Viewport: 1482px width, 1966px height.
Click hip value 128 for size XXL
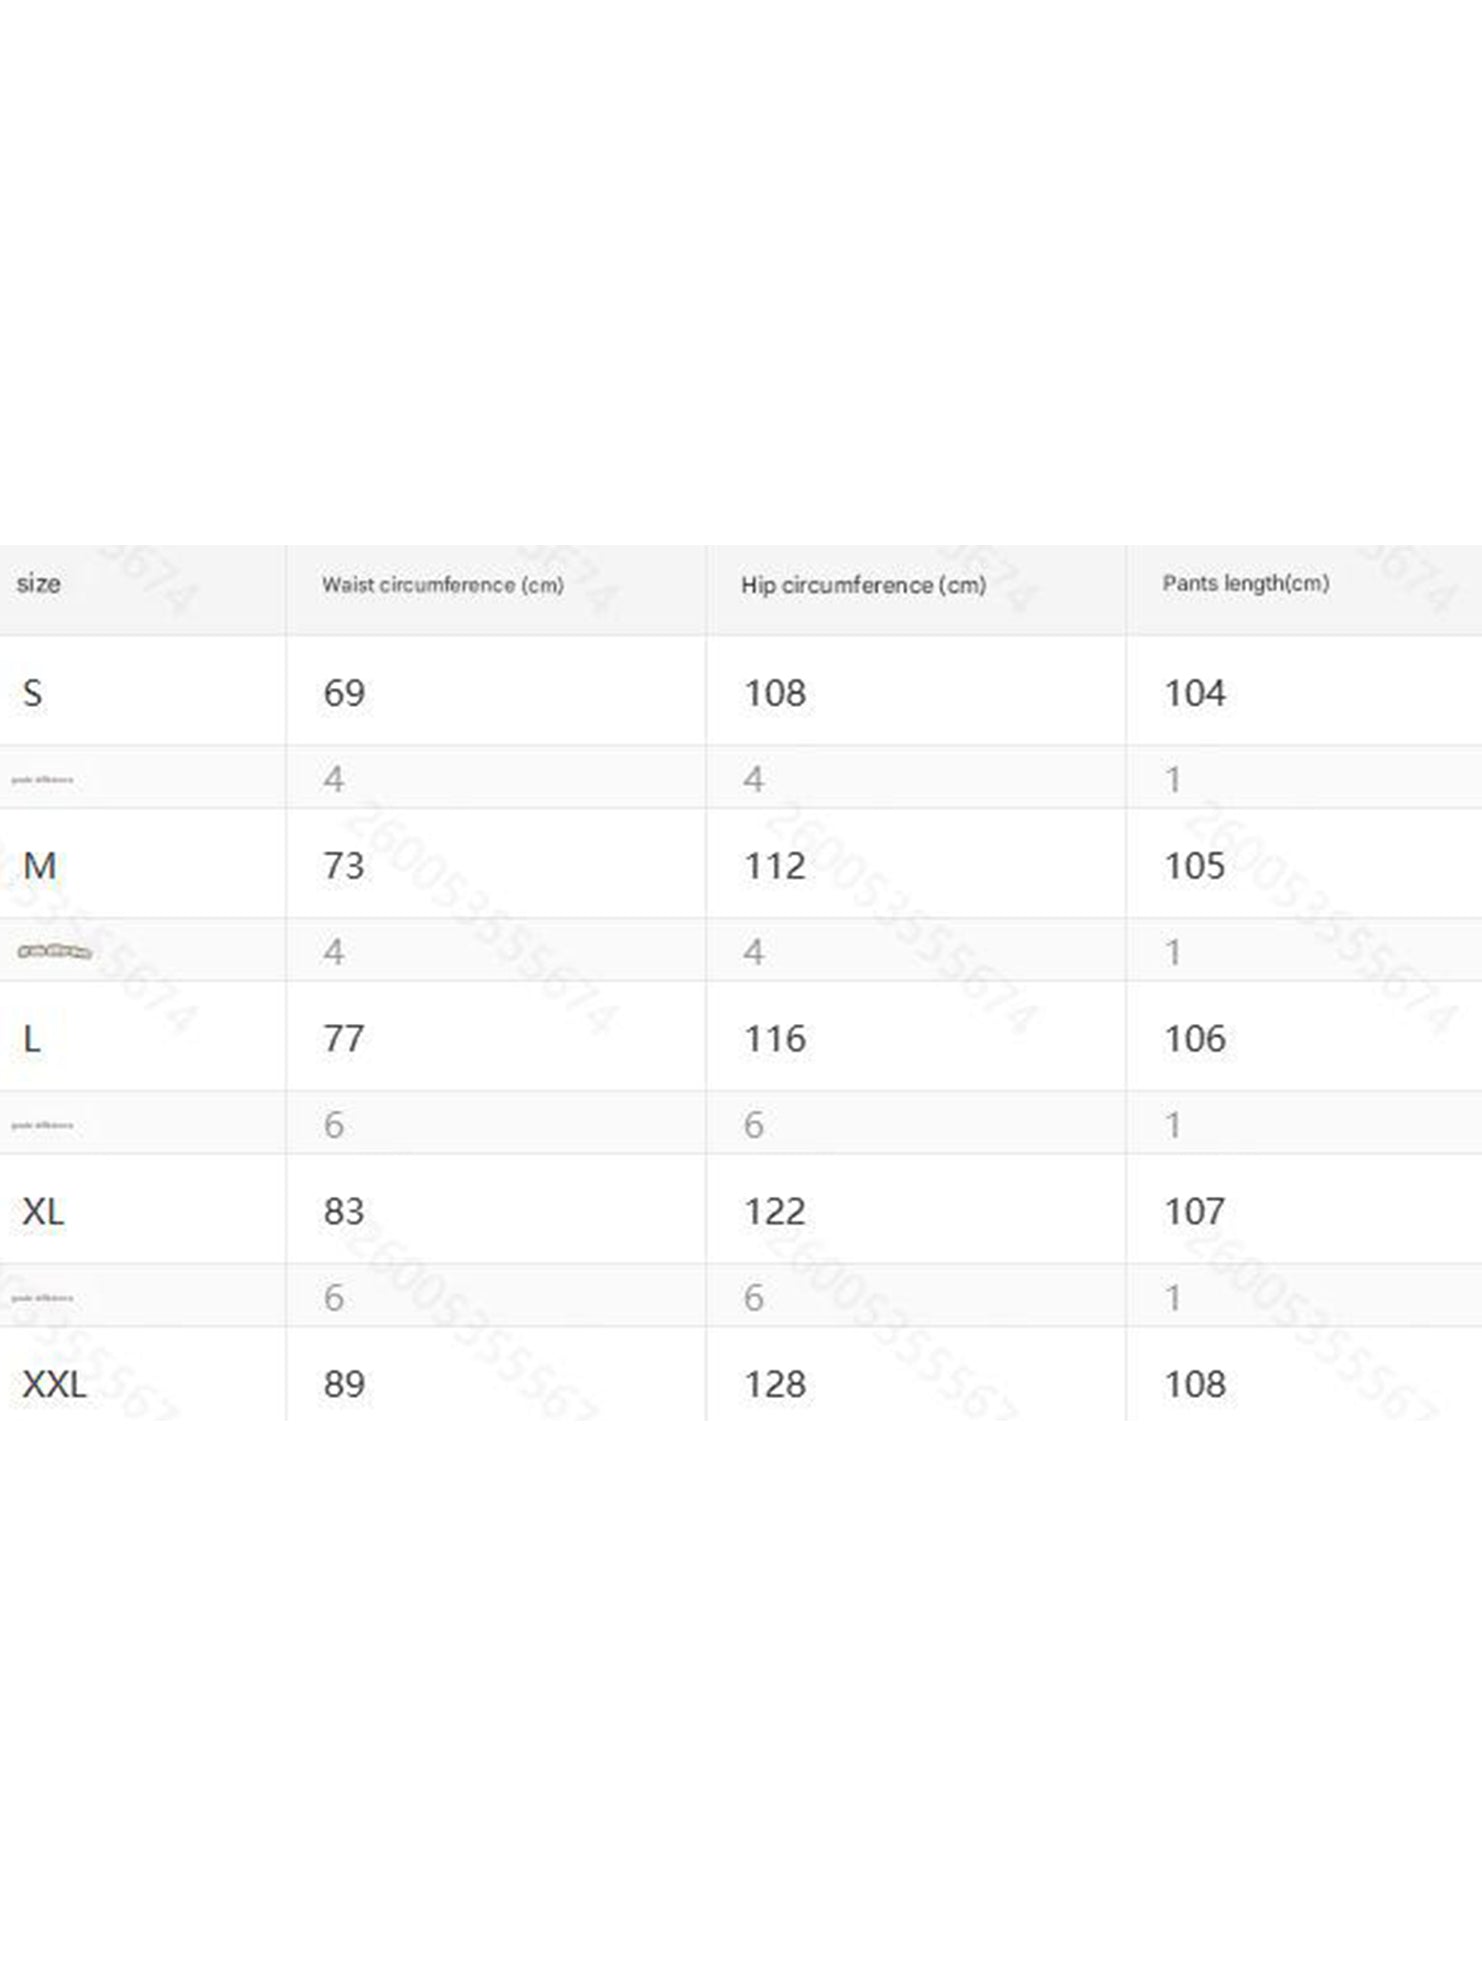tap(774, 1385)
